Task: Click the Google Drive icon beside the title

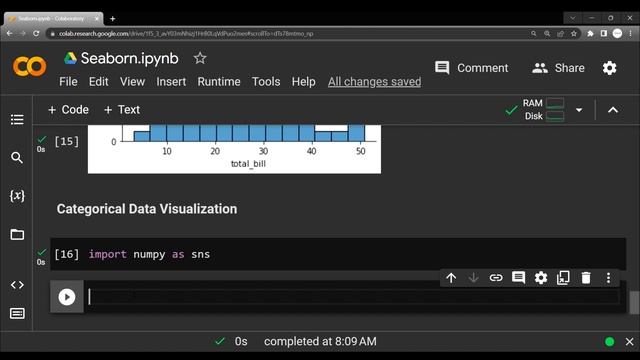Action: [70, 58]
